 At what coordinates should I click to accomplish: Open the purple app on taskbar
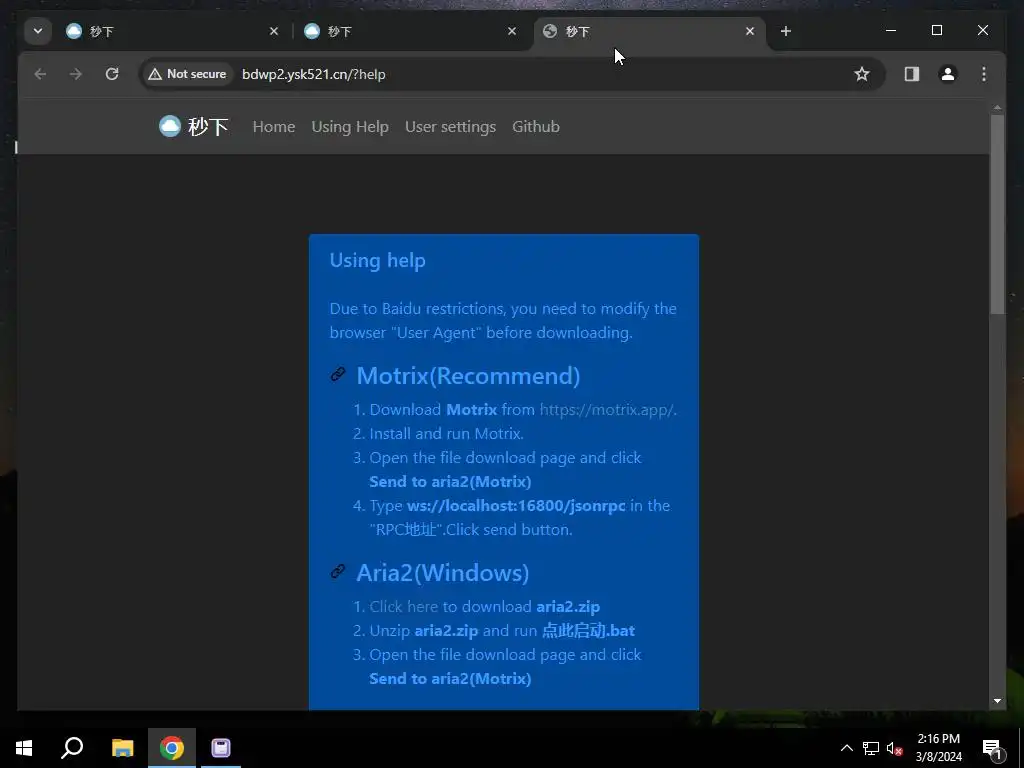(x=221, y=748)
